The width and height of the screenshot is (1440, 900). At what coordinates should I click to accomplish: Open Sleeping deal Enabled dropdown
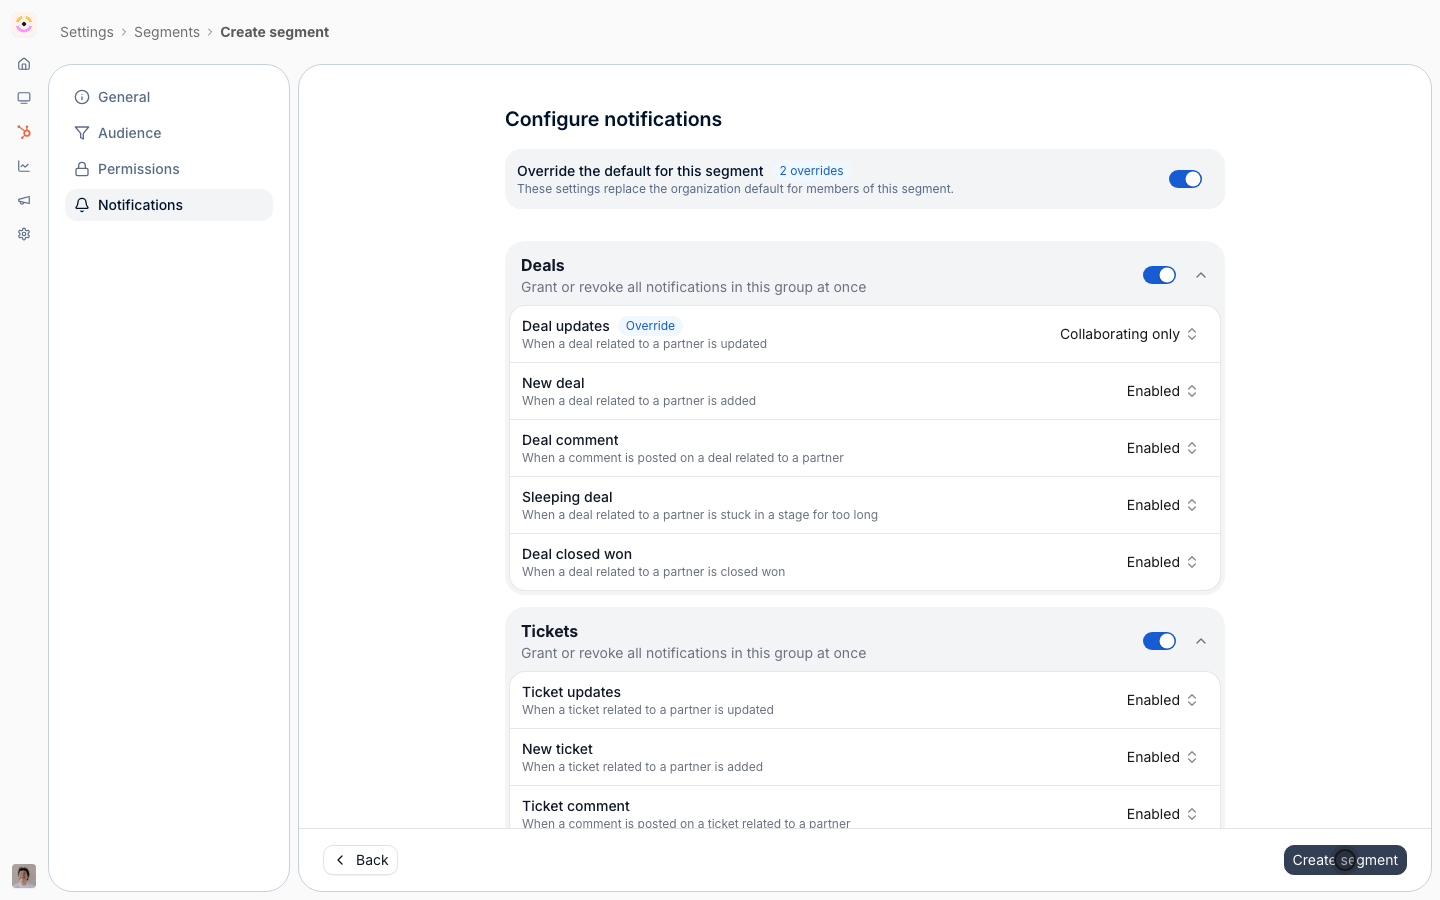(1162, 505)
